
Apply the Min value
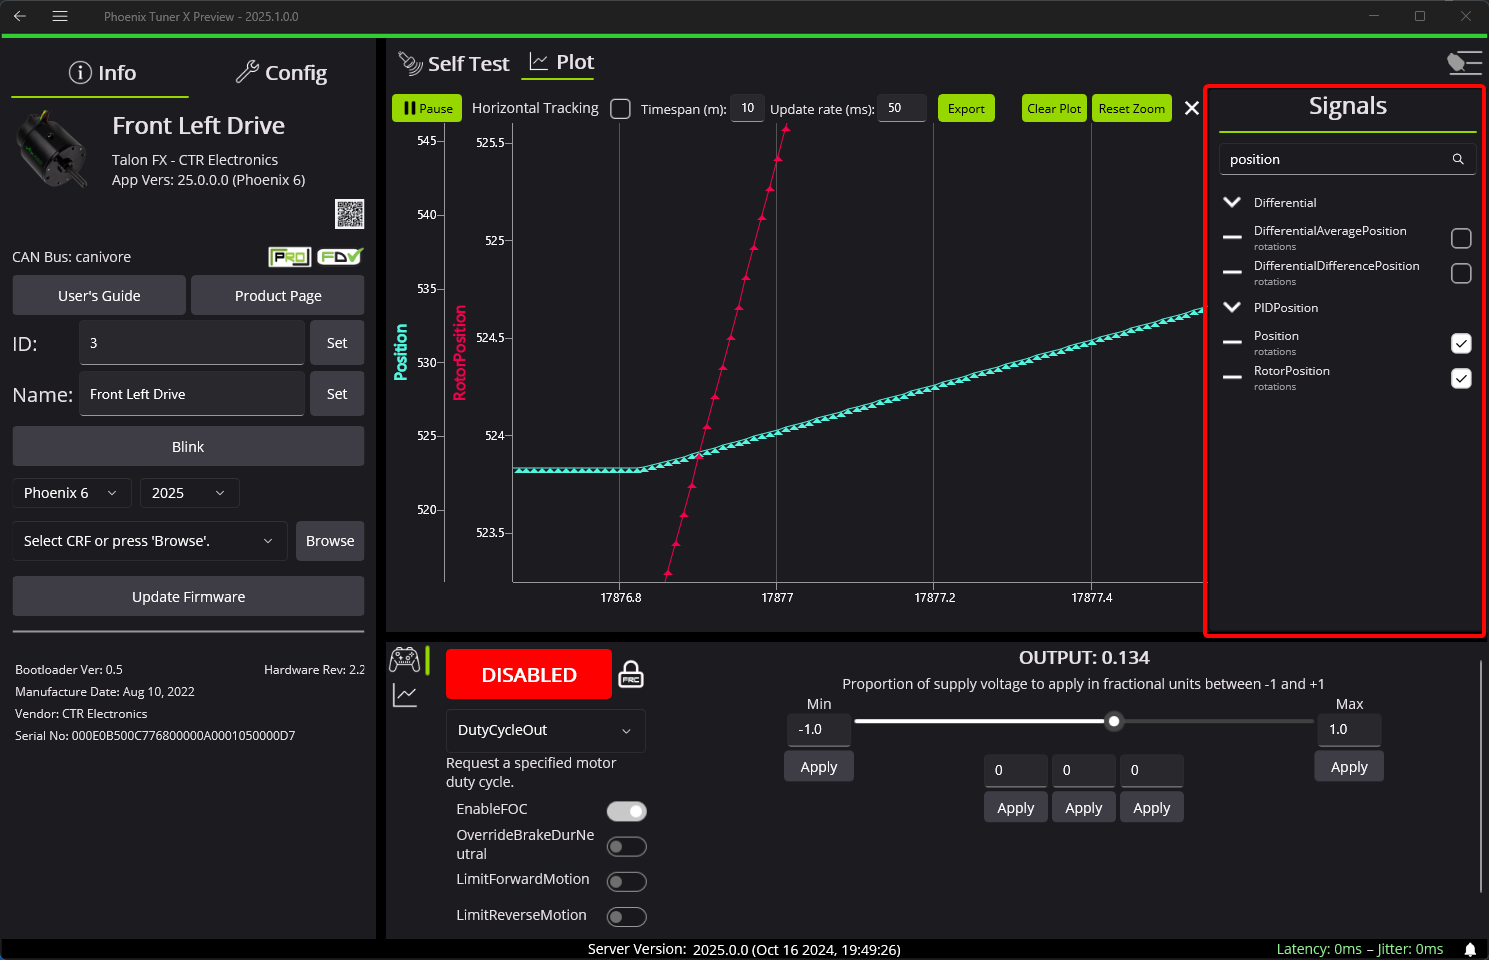click(819, 767)
